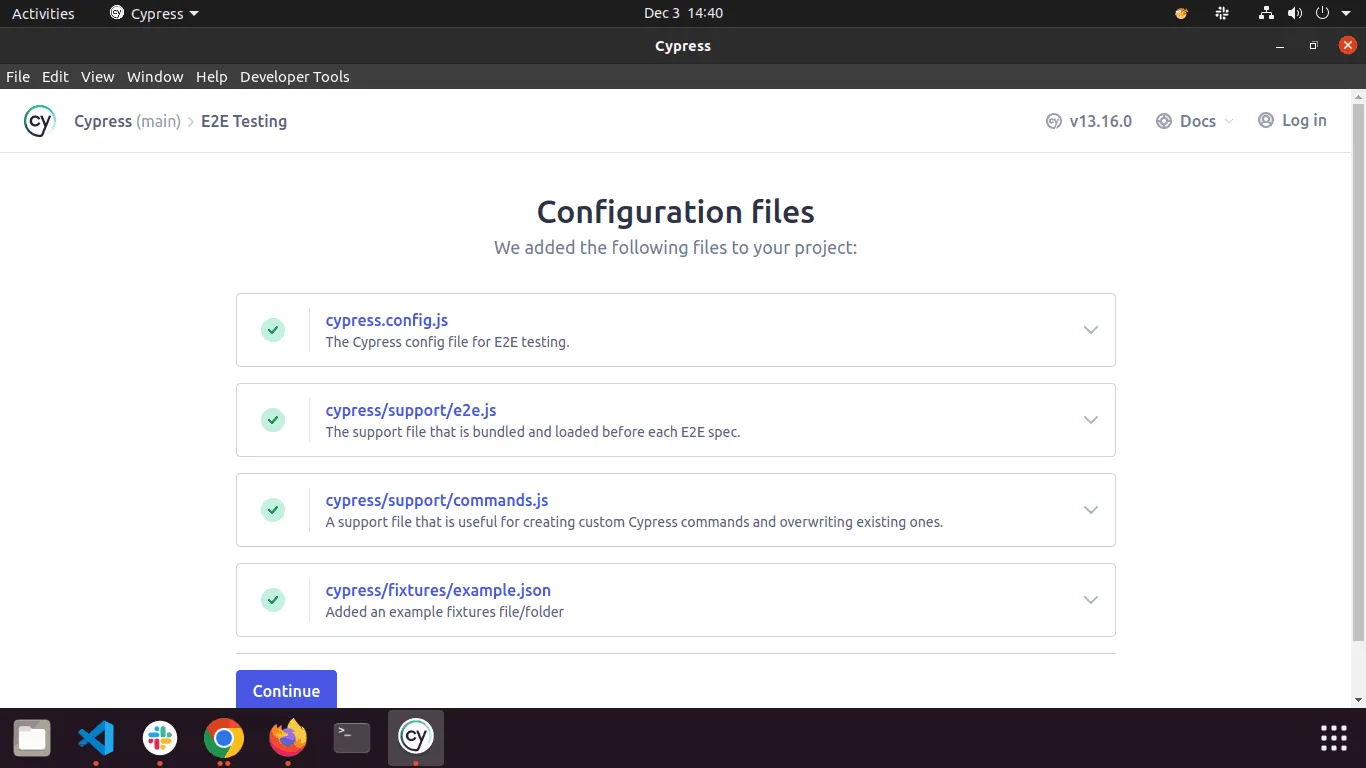Expand the cypress/support/e2e.js file row
The width and height of the screenshot is (1366, 768).
click(1091, 420)
